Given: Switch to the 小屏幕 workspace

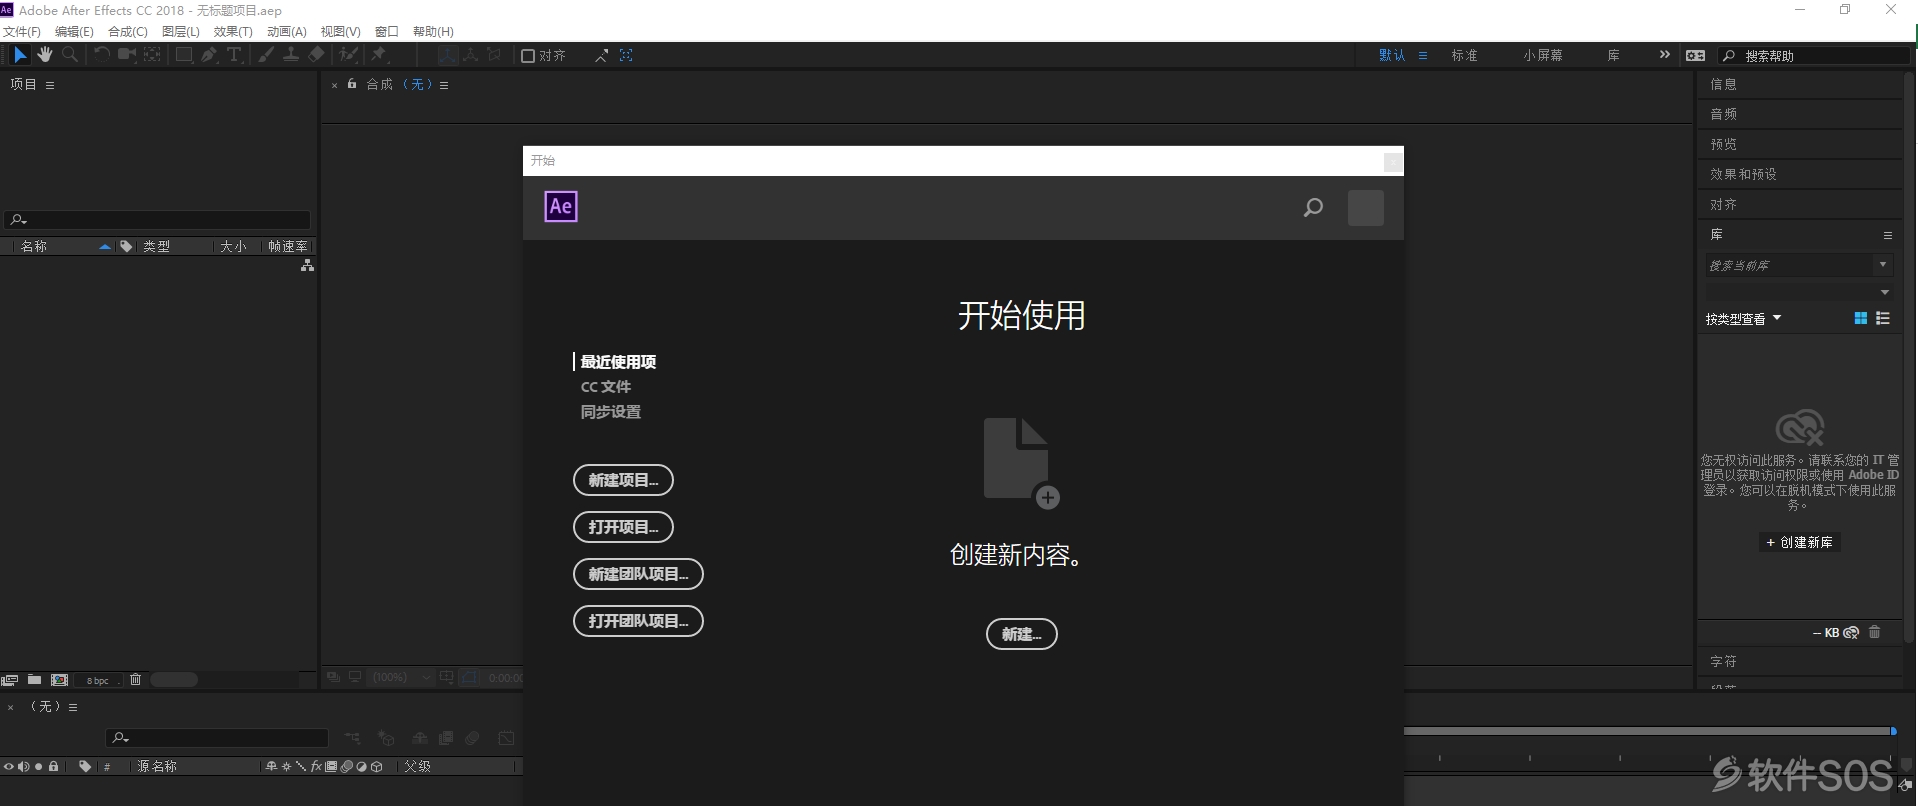Looking at the screenshot, I should 1543,56.
